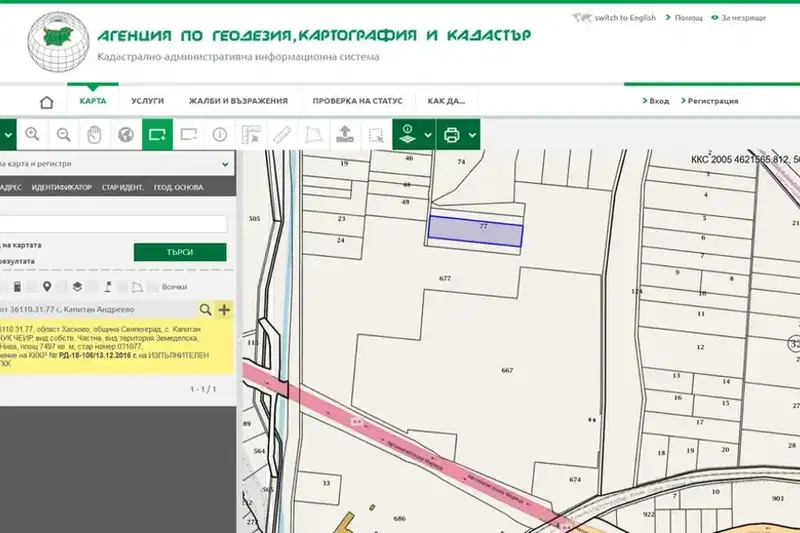This screenshot has height=533, width=800.
Task: Select the dashed-box selection cursor tool
Action: tap(376, 135)
